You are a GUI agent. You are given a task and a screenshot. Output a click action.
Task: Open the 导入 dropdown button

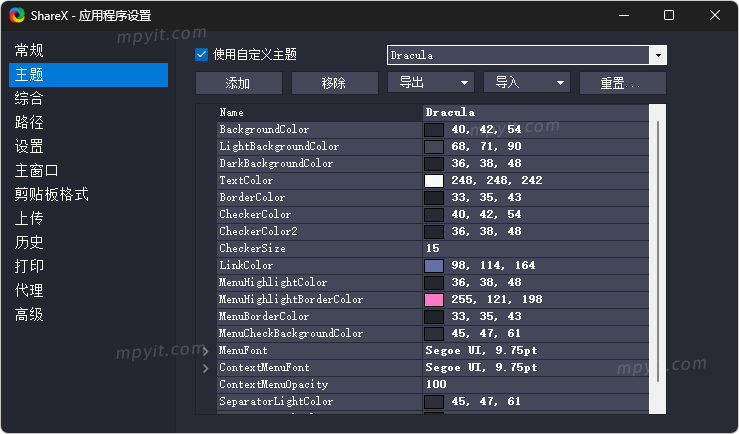(x=527, y=83)
